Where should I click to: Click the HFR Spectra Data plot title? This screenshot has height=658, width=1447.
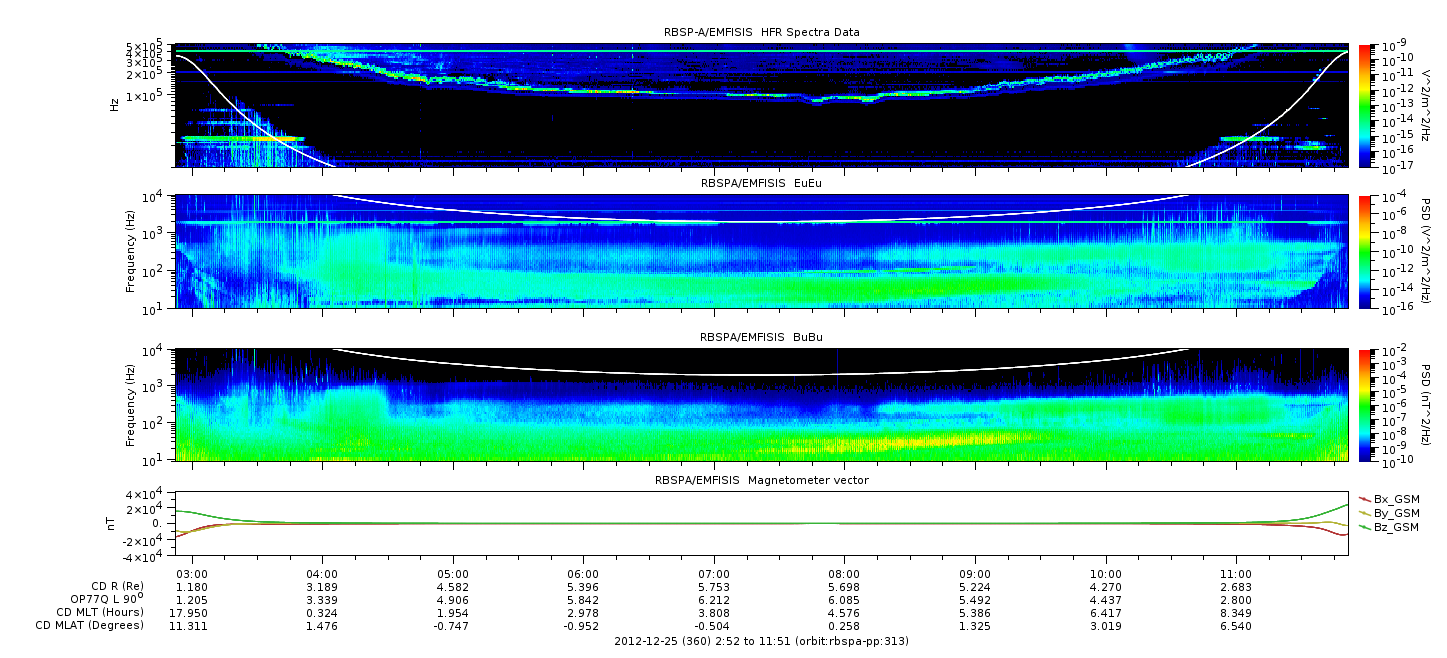point(761,32)
